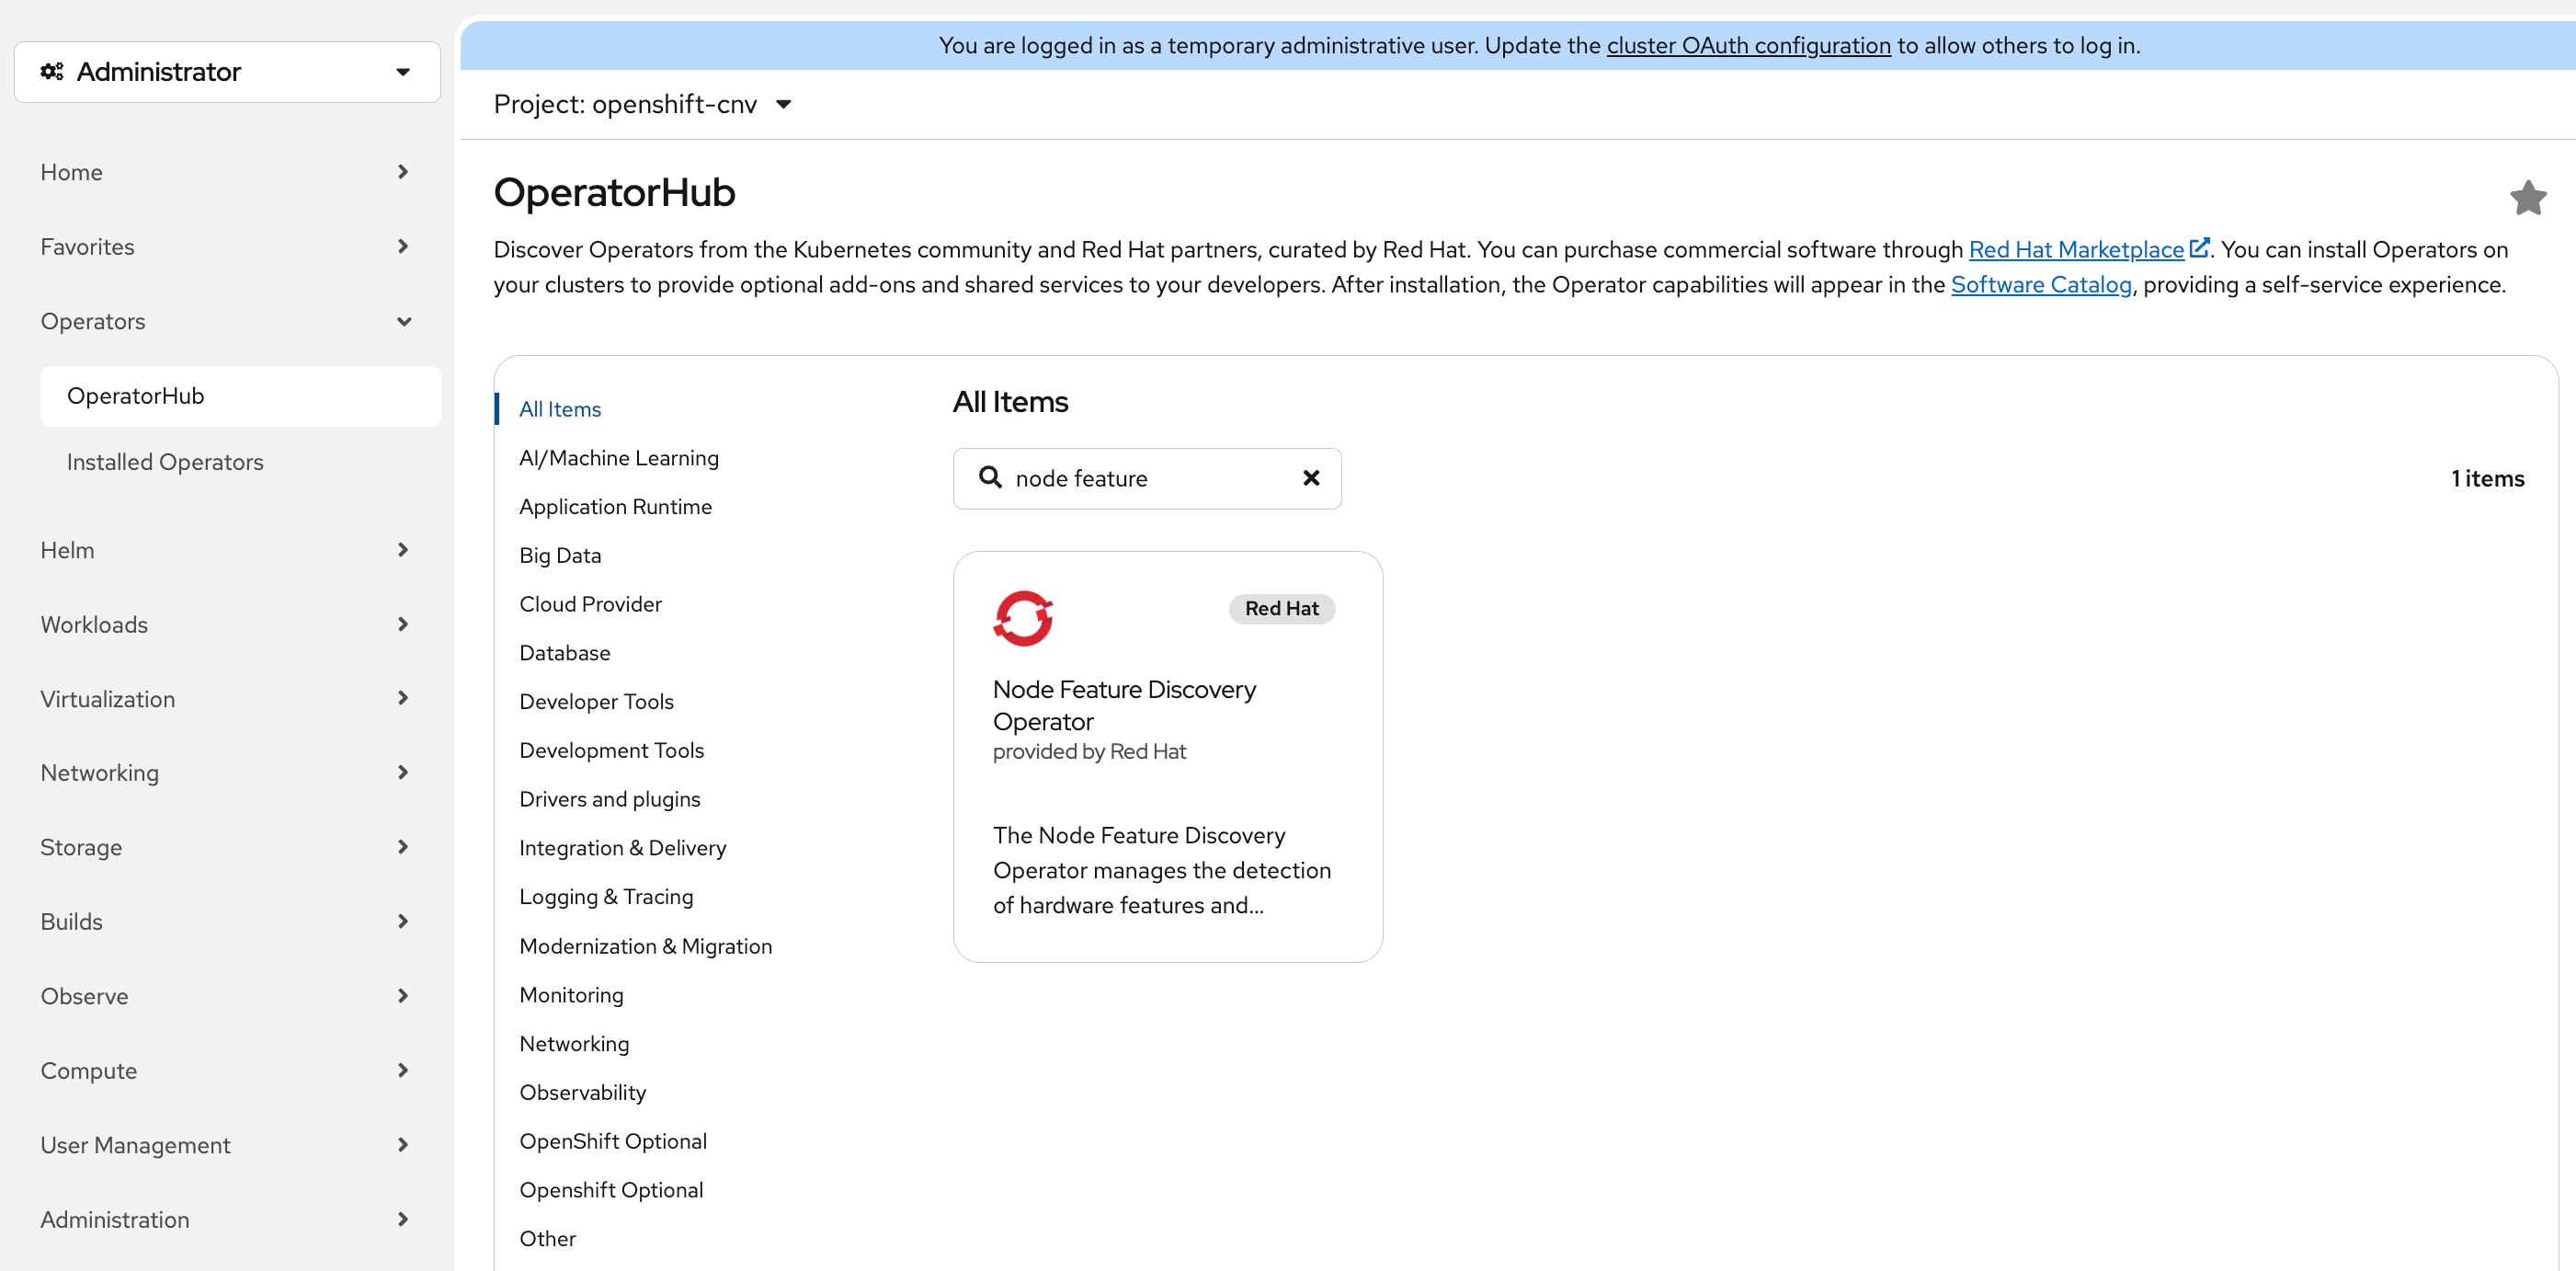Filter by Other category
Image resolution: width=2576 pixels, height=1271 pixels.
click(x=547, y=1239)
